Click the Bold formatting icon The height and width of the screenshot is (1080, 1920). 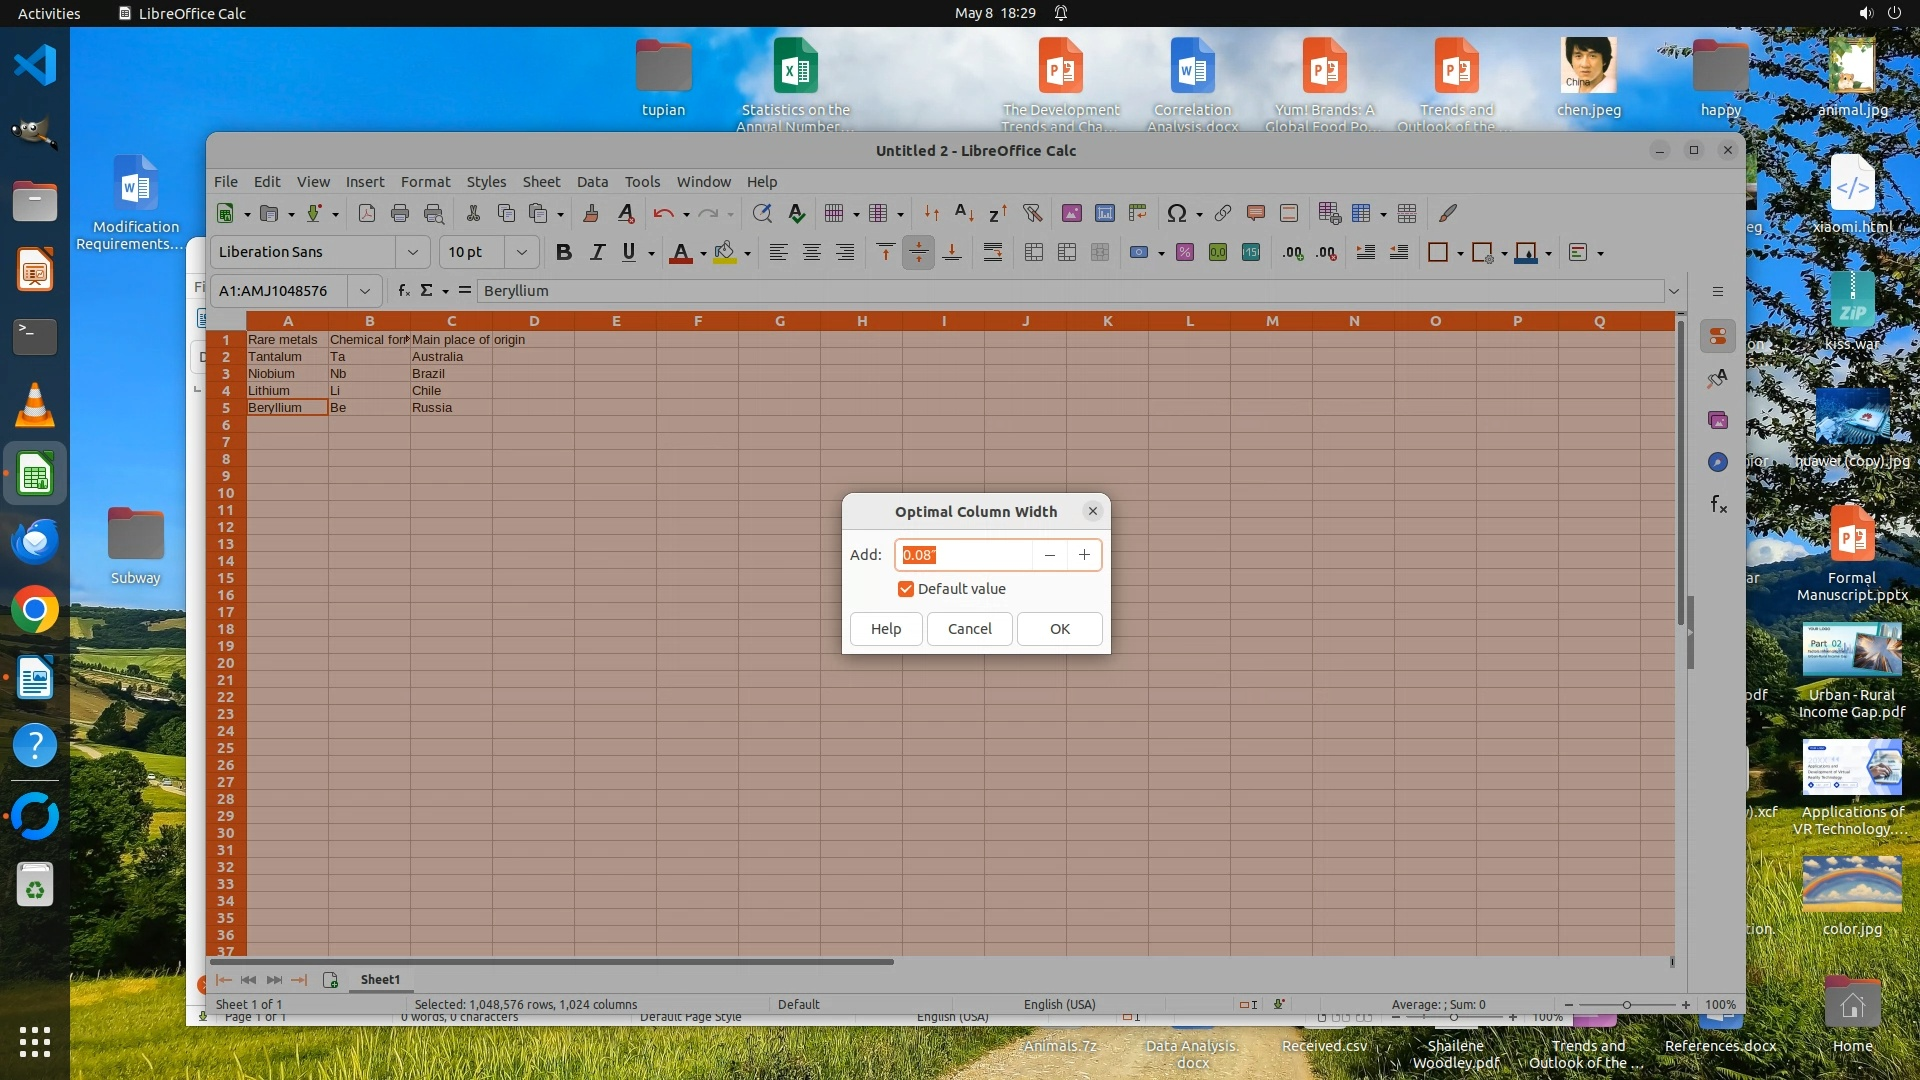coord(563,253)
